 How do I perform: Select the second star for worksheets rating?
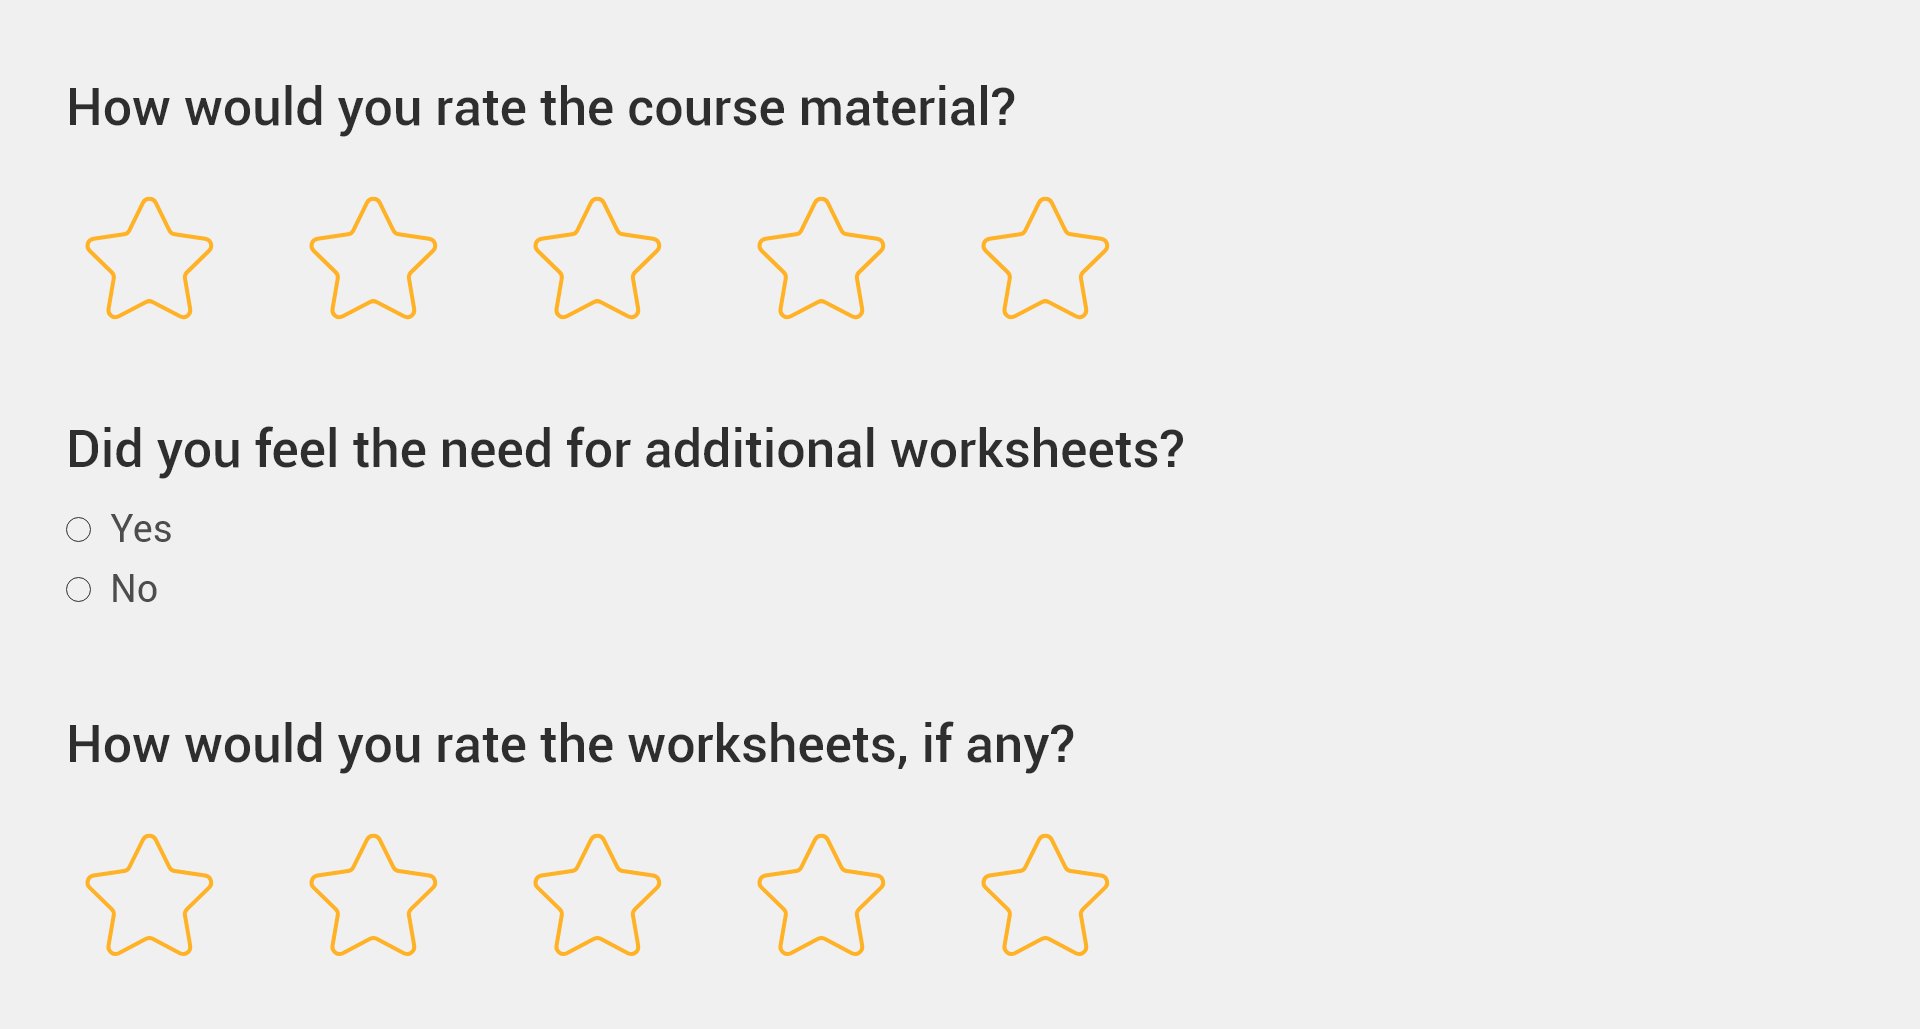pyautogui.click(x=372, y=895)
